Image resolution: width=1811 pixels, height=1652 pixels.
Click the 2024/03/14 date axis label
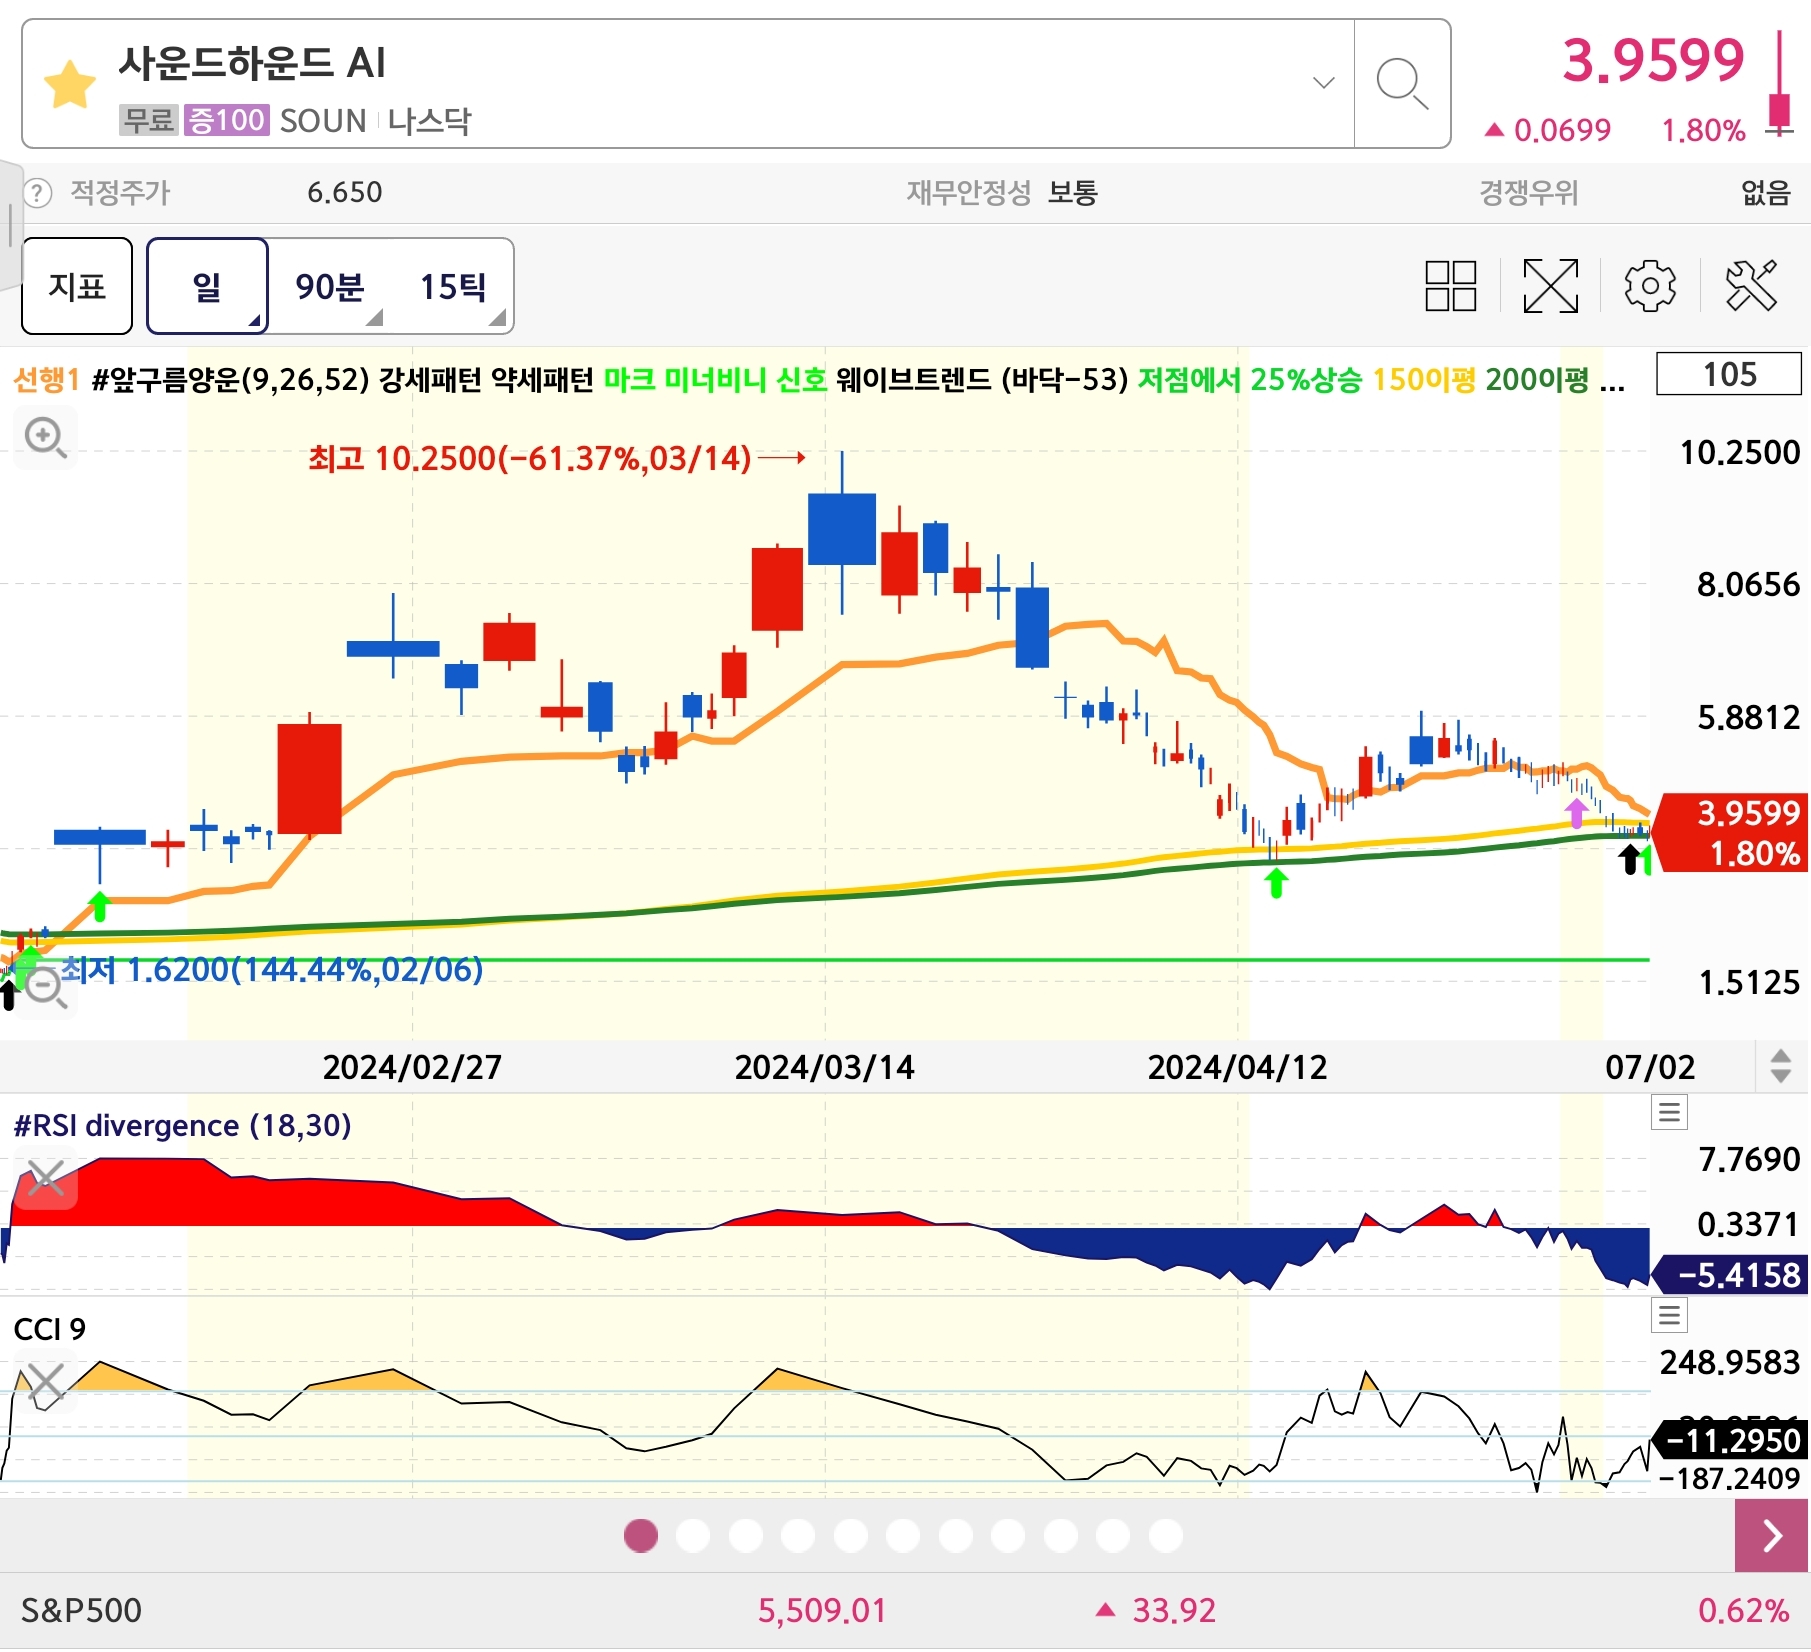coord(825,1067)
